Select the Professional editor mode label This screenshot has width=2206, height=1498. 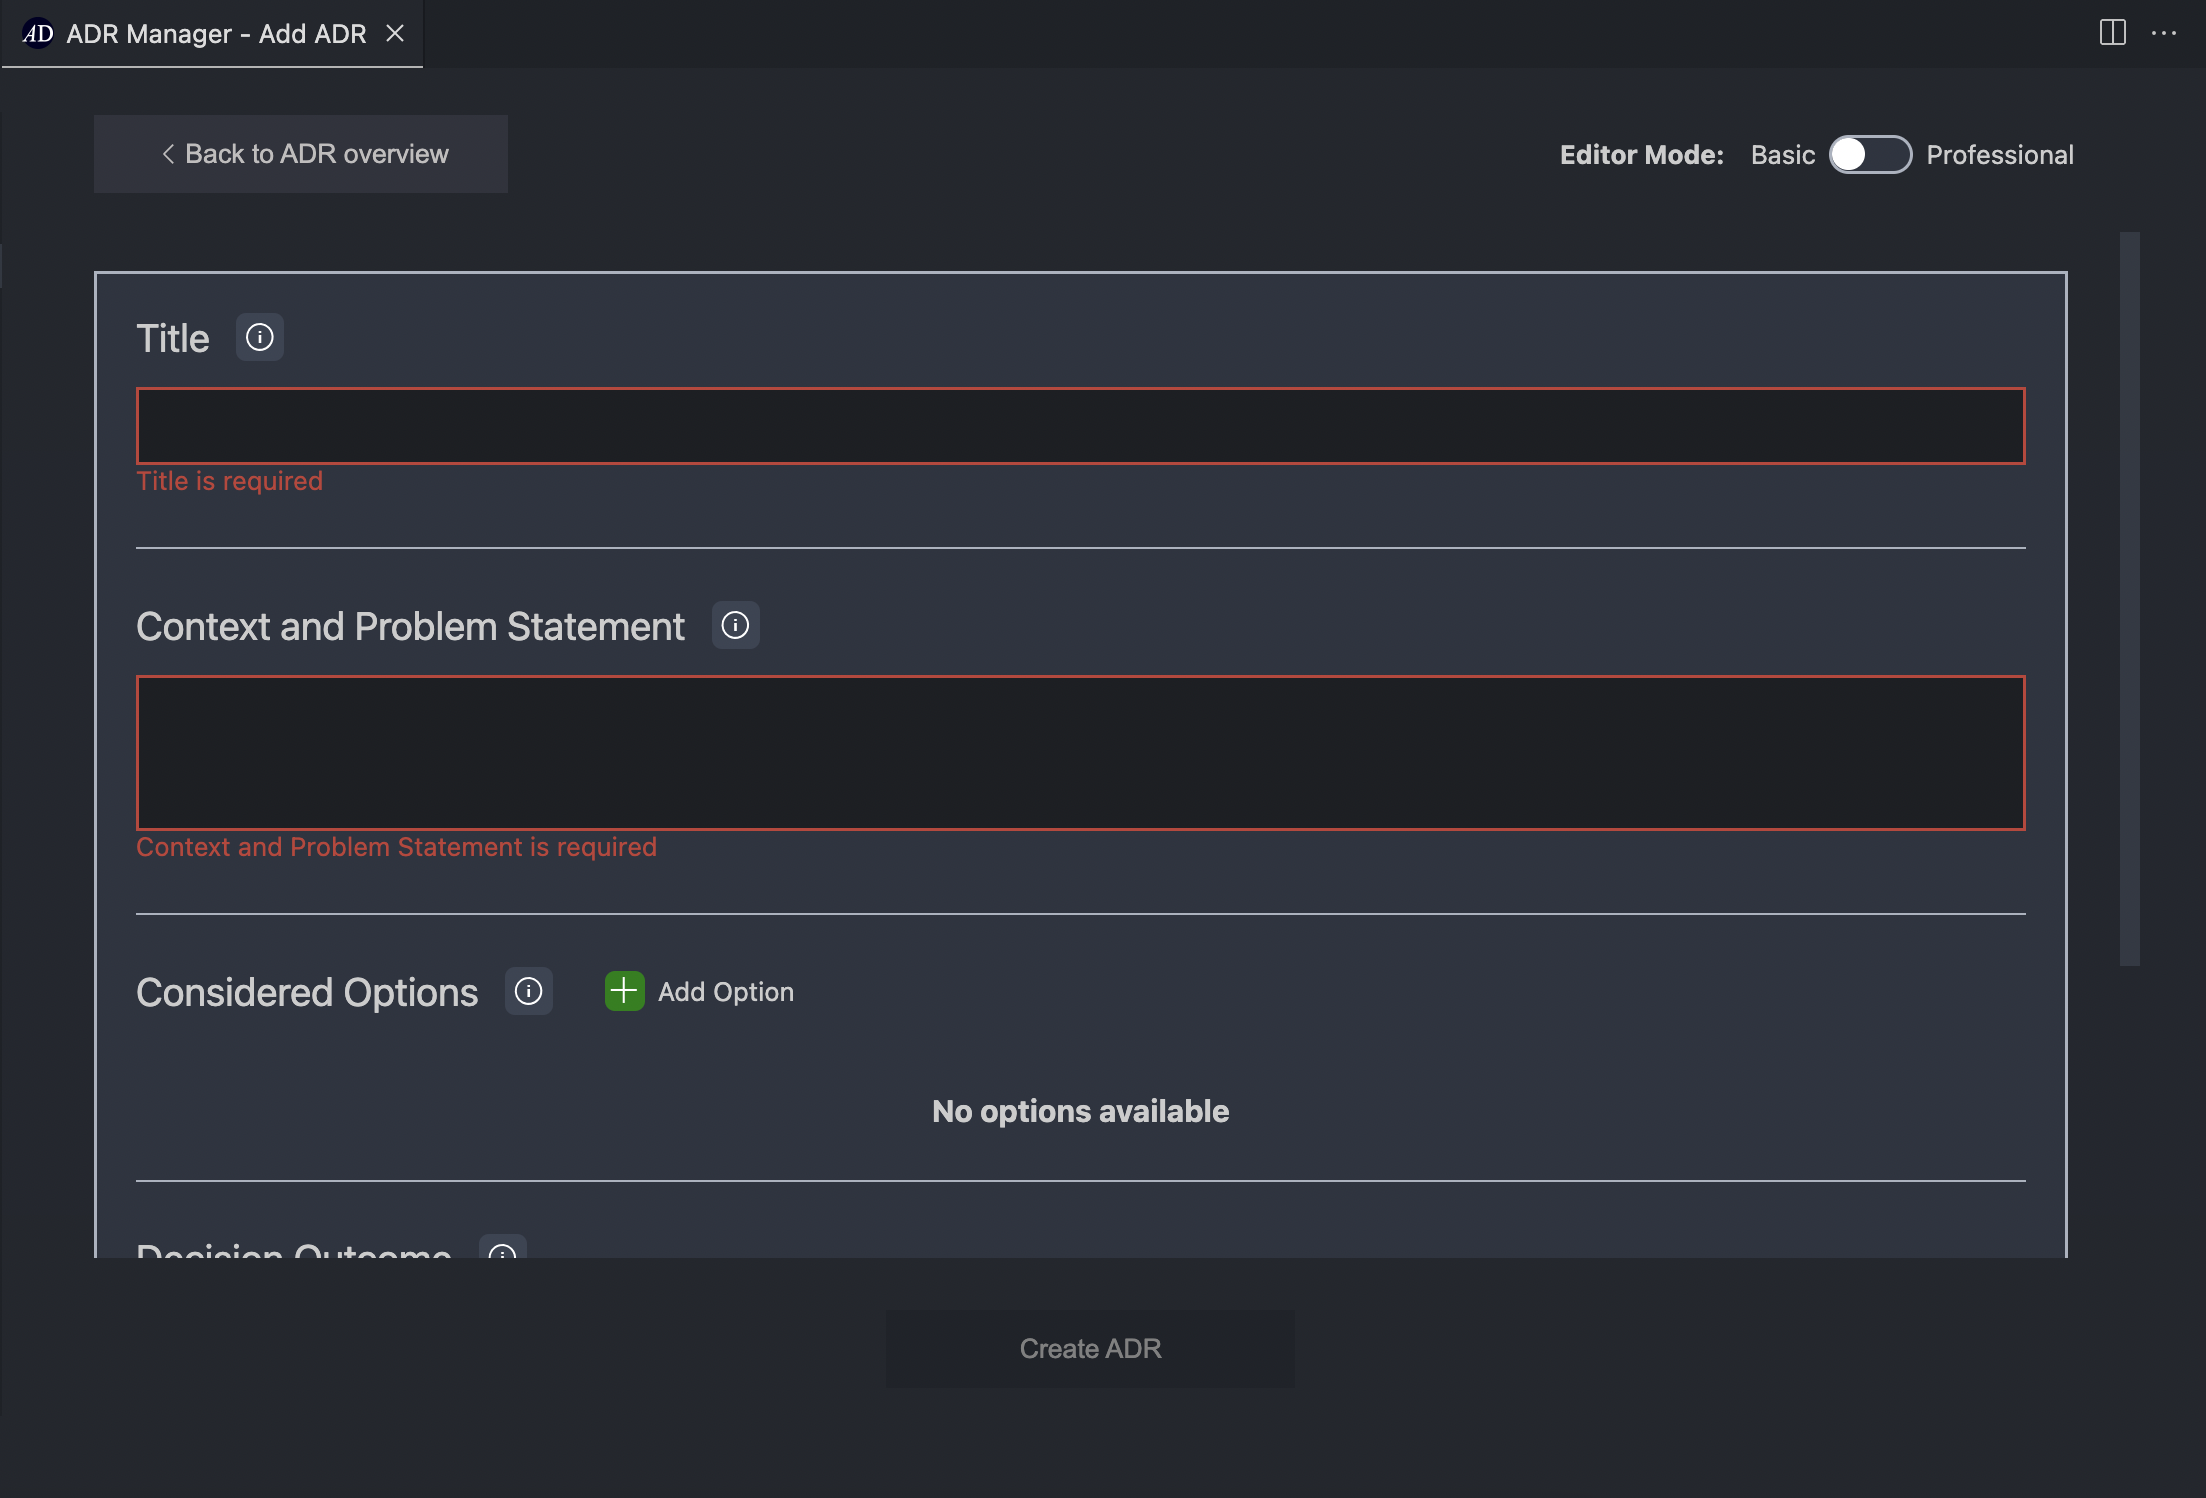pos(1999,155)
